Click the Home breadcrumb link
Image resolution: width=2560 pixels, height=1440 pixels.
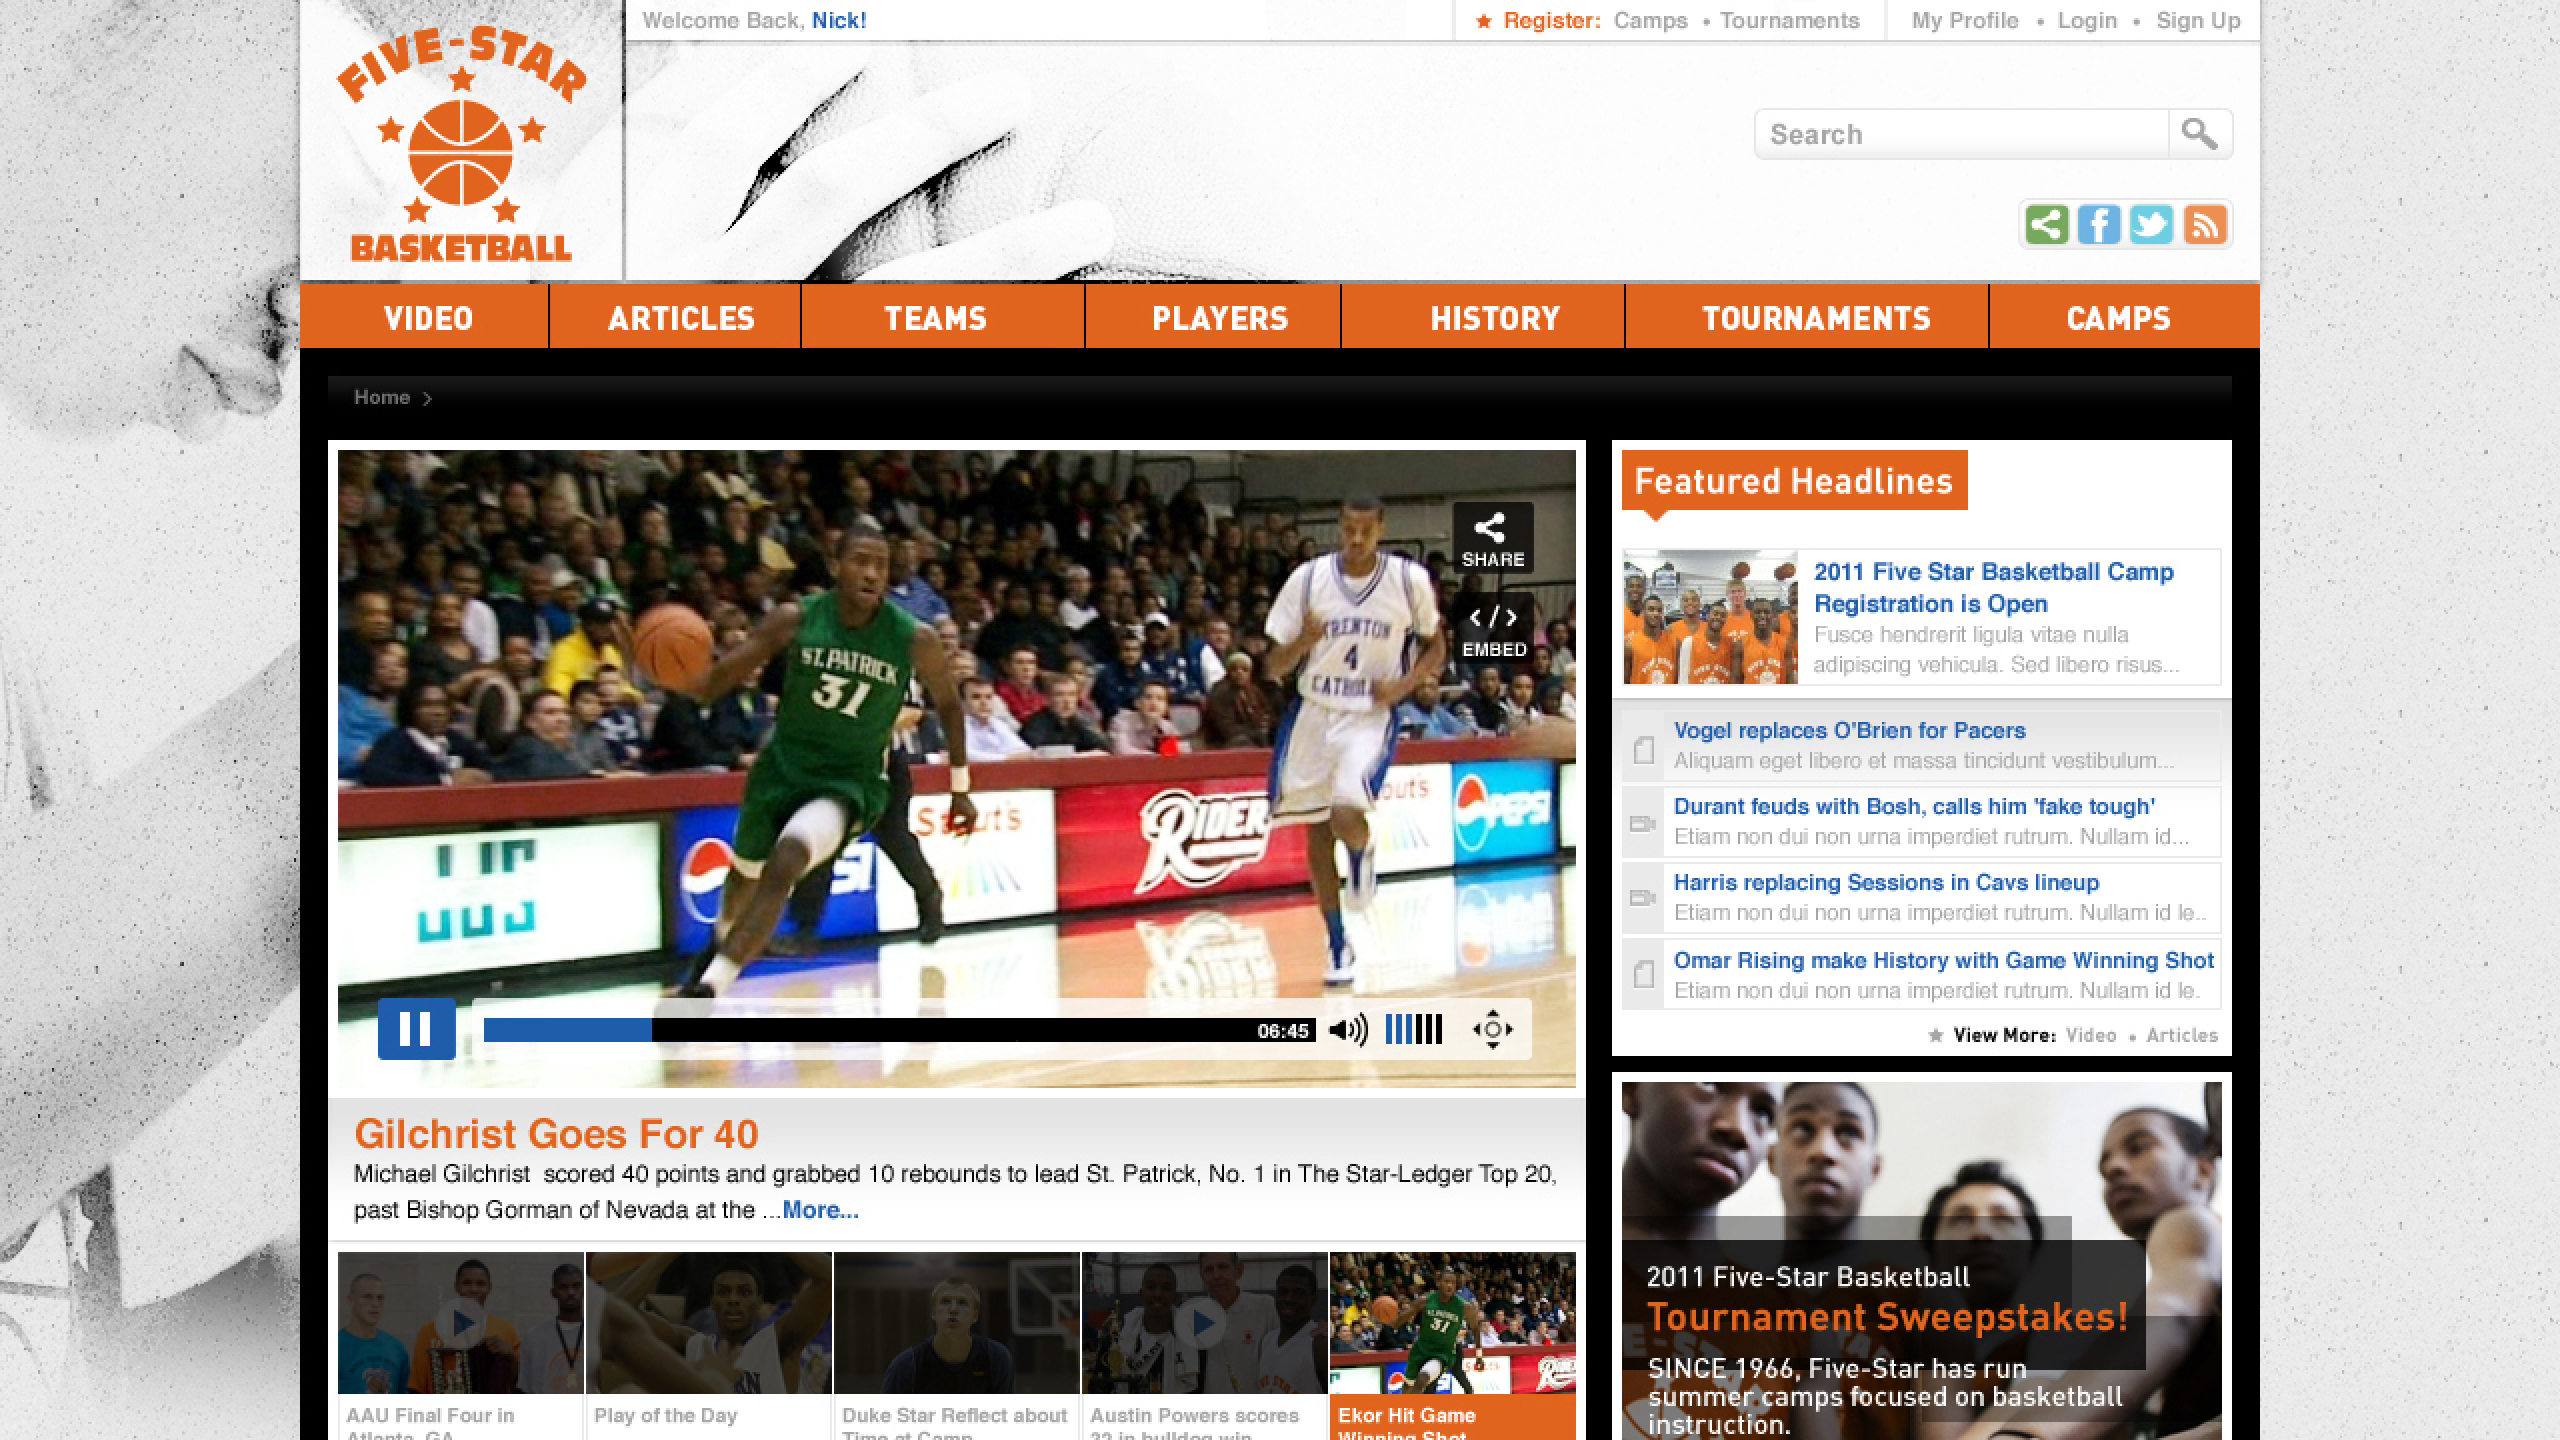382,397
